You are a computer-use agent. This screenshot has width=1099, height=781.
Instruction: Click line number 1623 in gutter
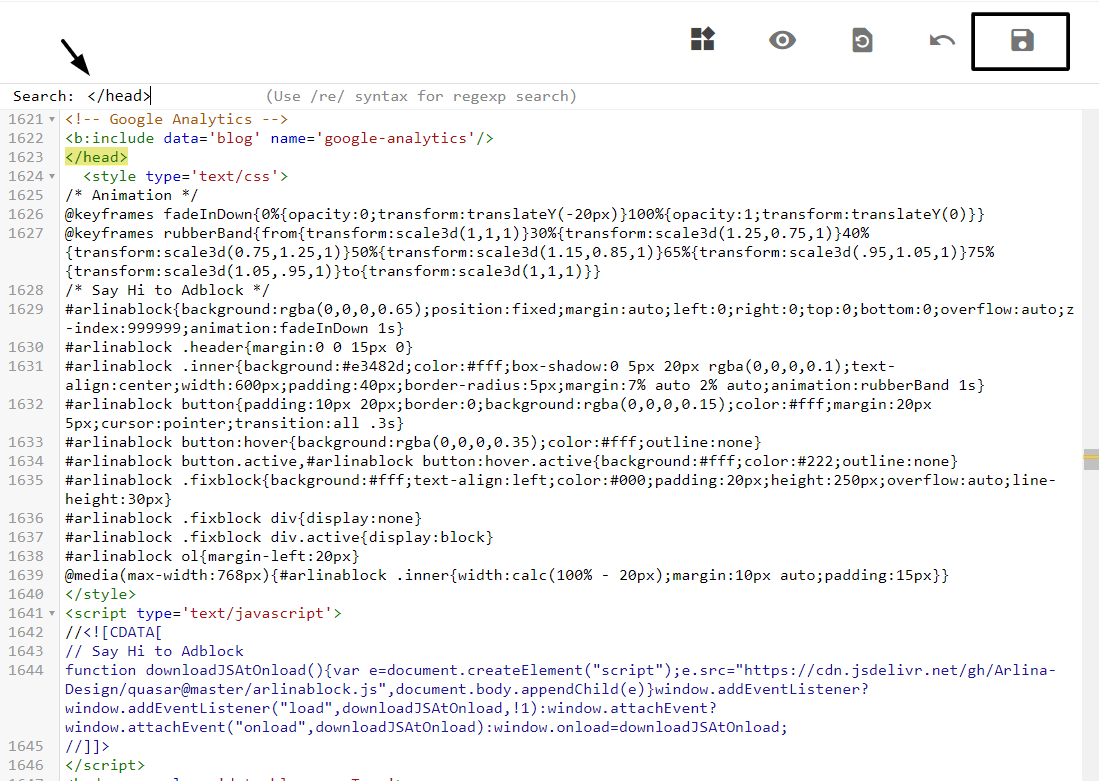(26, 157)
